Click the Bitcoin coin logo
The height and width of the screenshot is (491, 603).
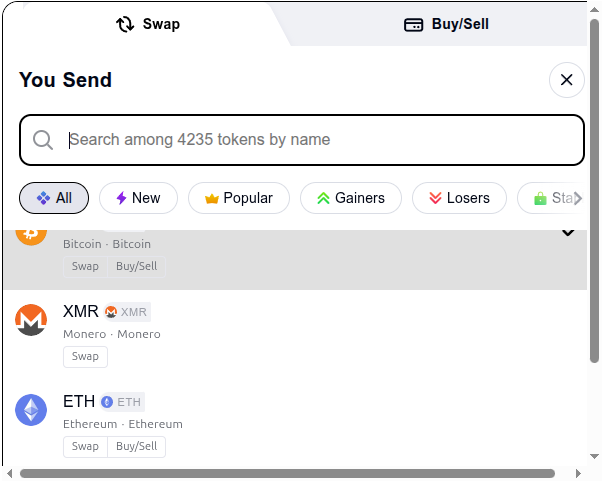(x=31, y=235)
